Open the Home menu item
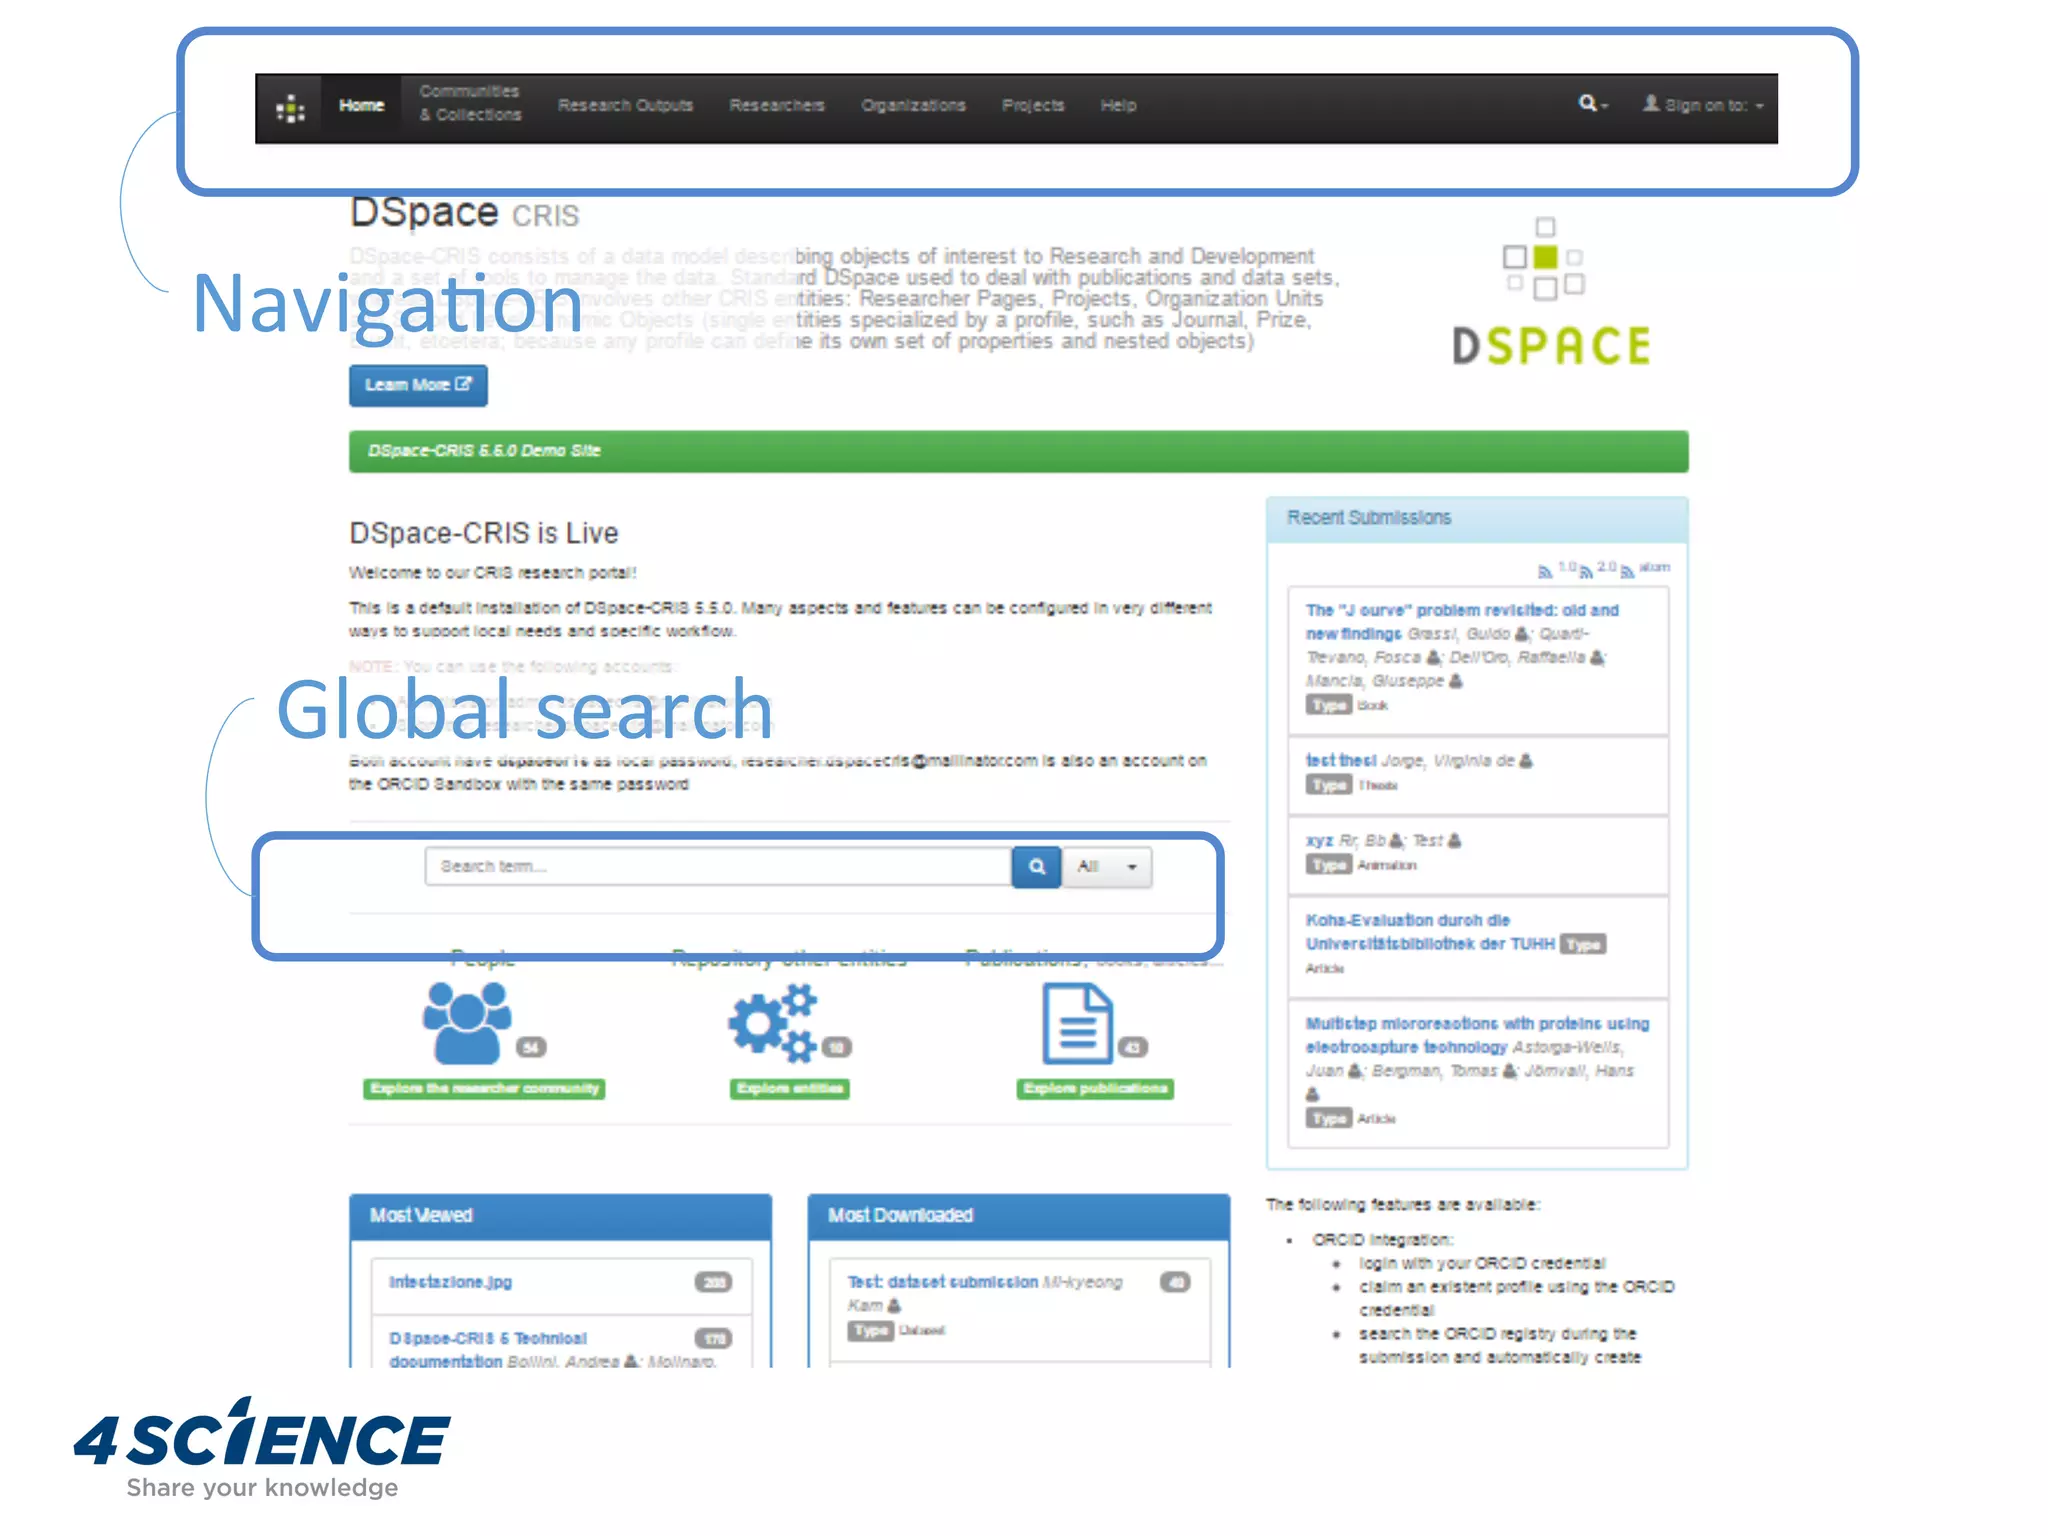The image size is (2048, 1536). coord(361,105)
